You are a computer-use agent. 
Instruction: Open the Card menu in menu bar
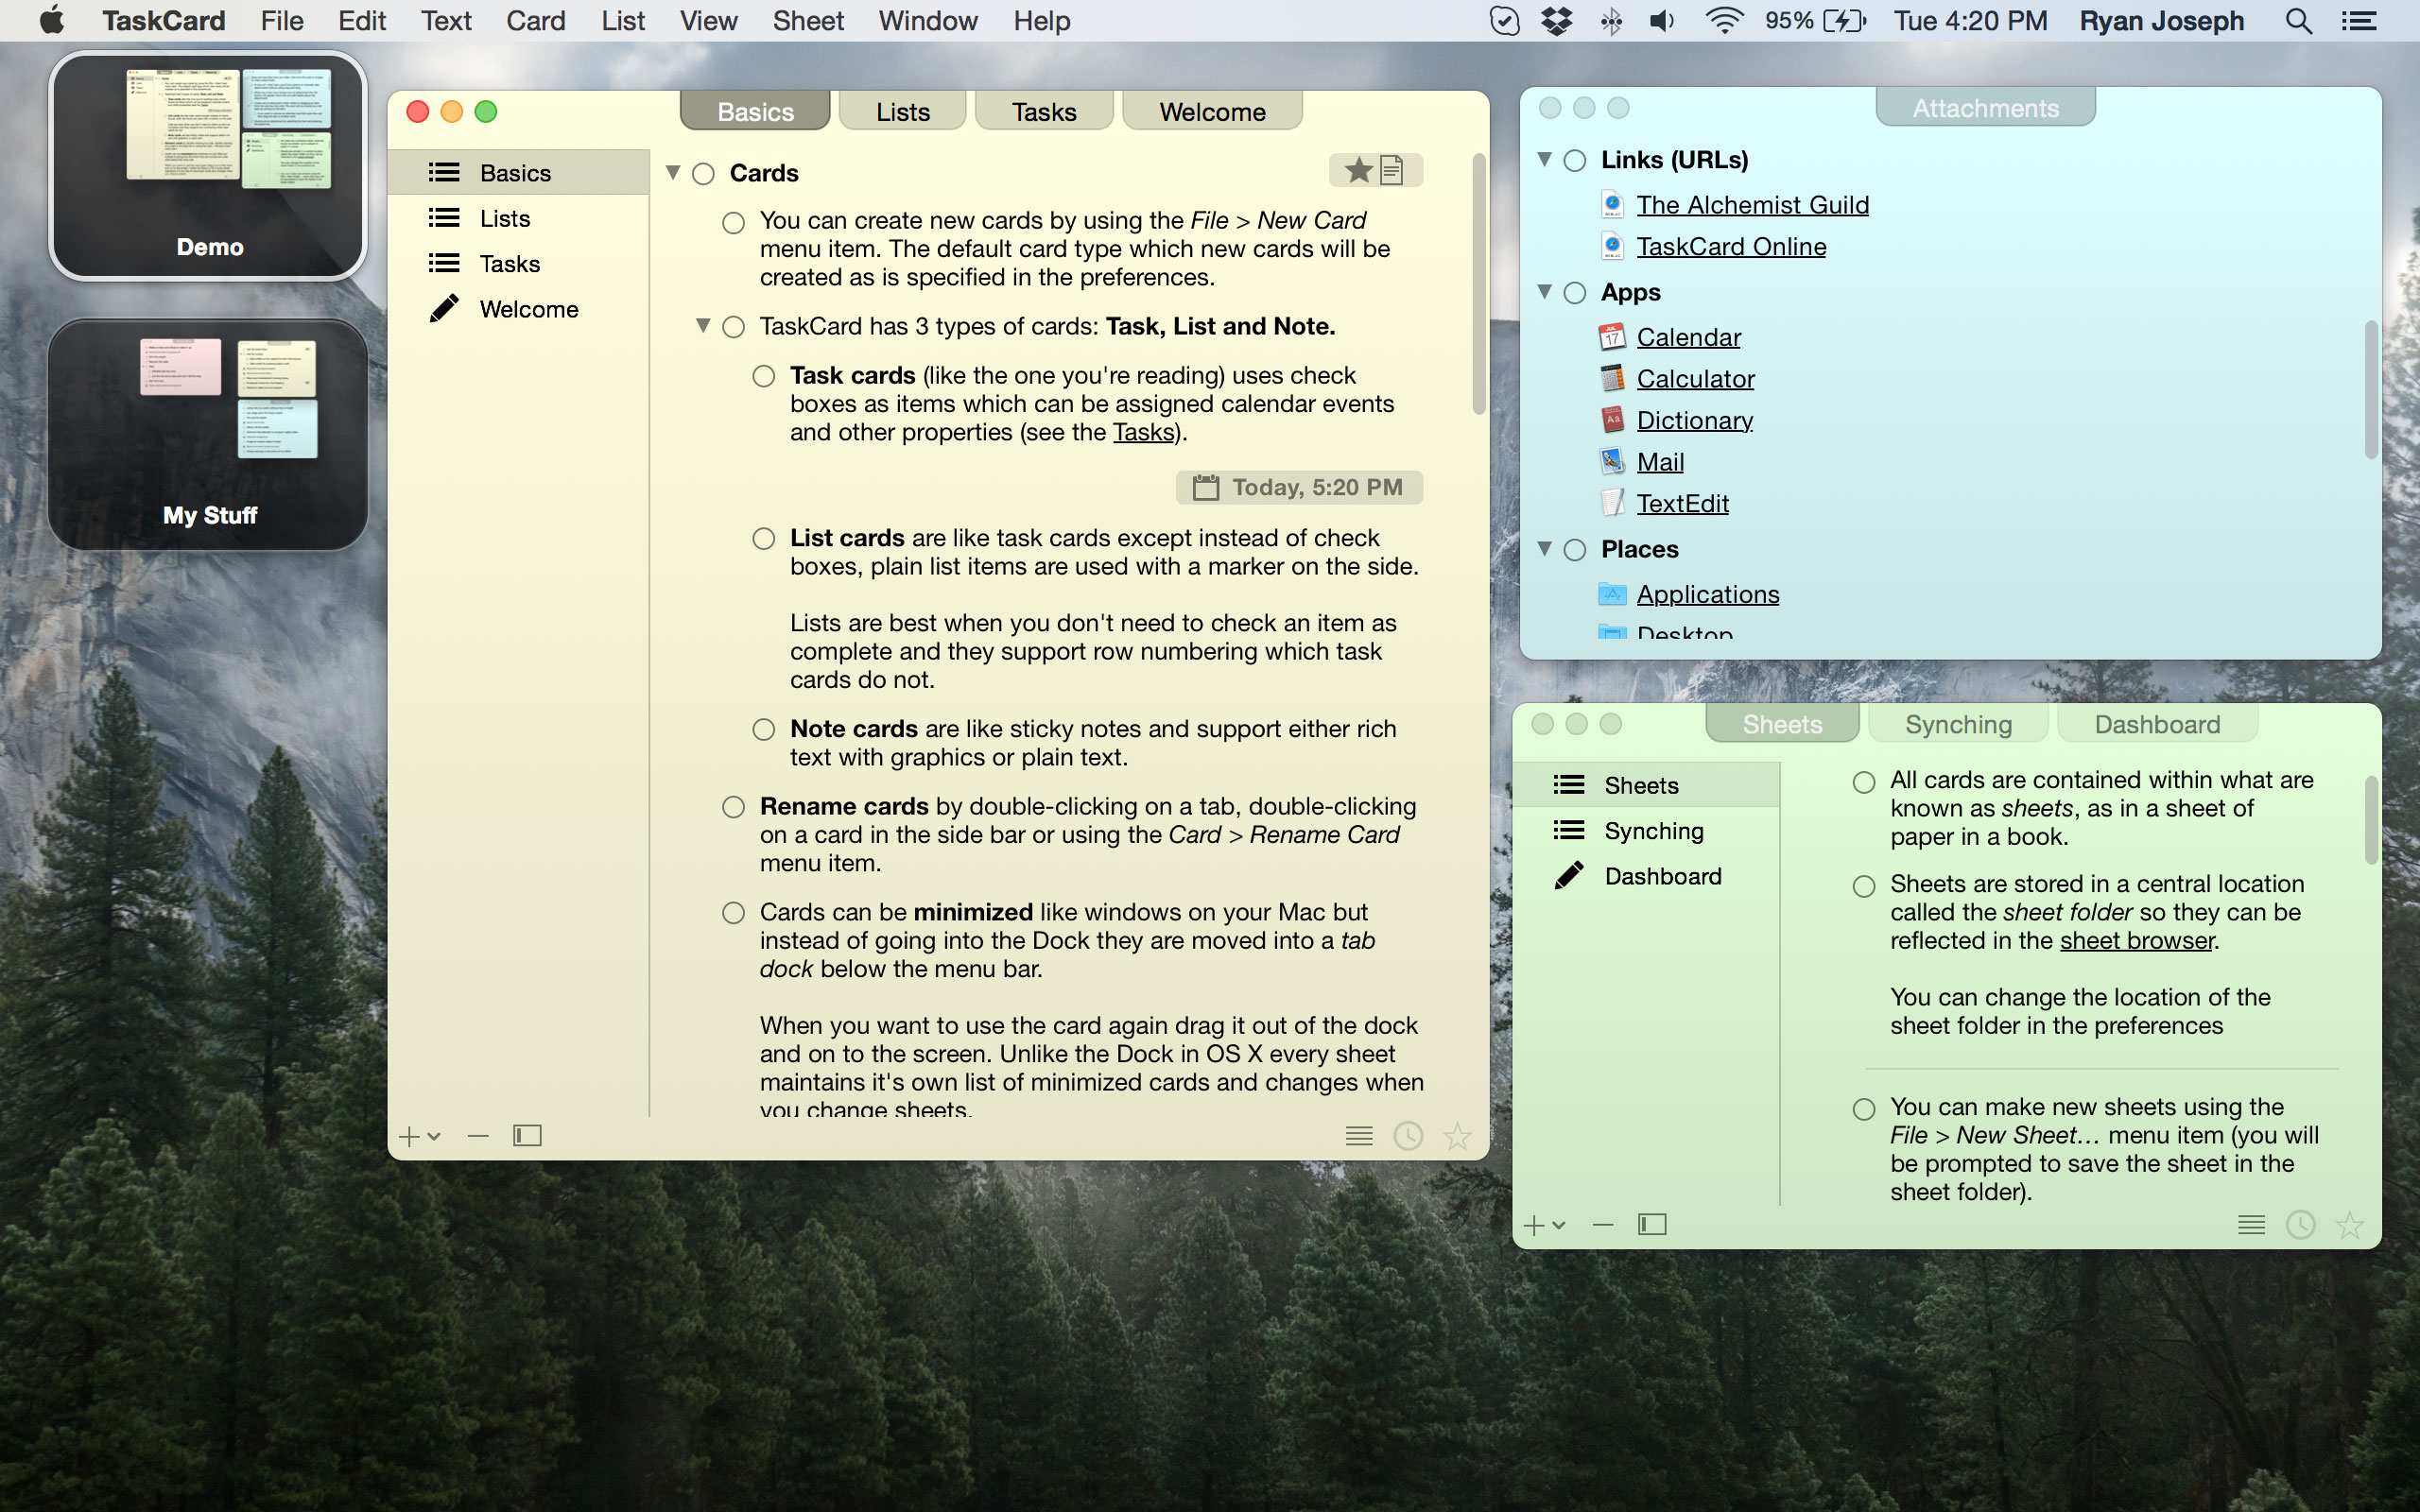point(535,21)
